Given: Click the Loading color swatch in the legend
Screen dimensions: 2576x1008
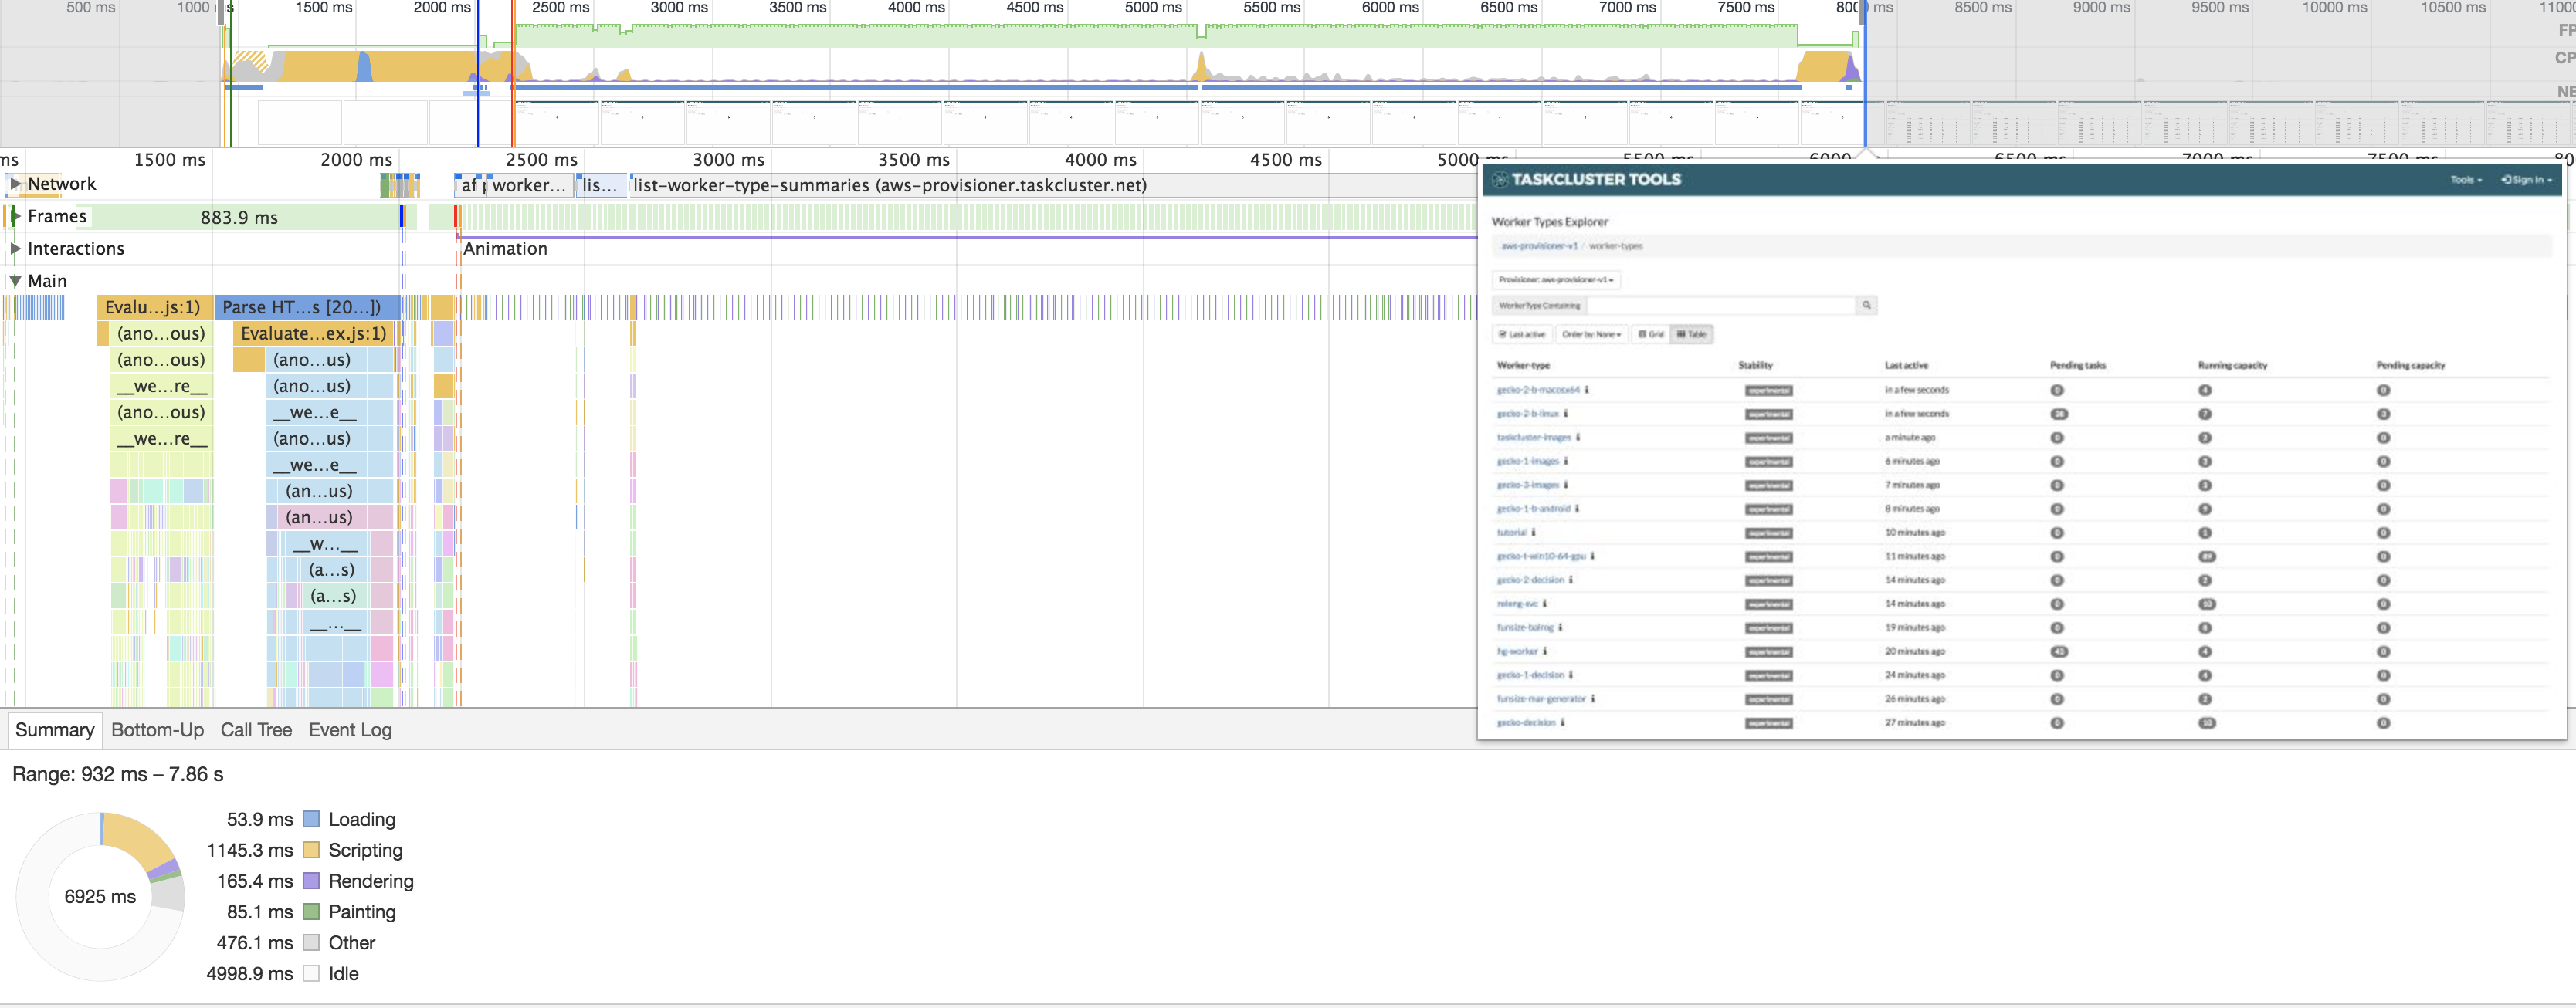Looking at the screenshot, I should coord(311,819).
